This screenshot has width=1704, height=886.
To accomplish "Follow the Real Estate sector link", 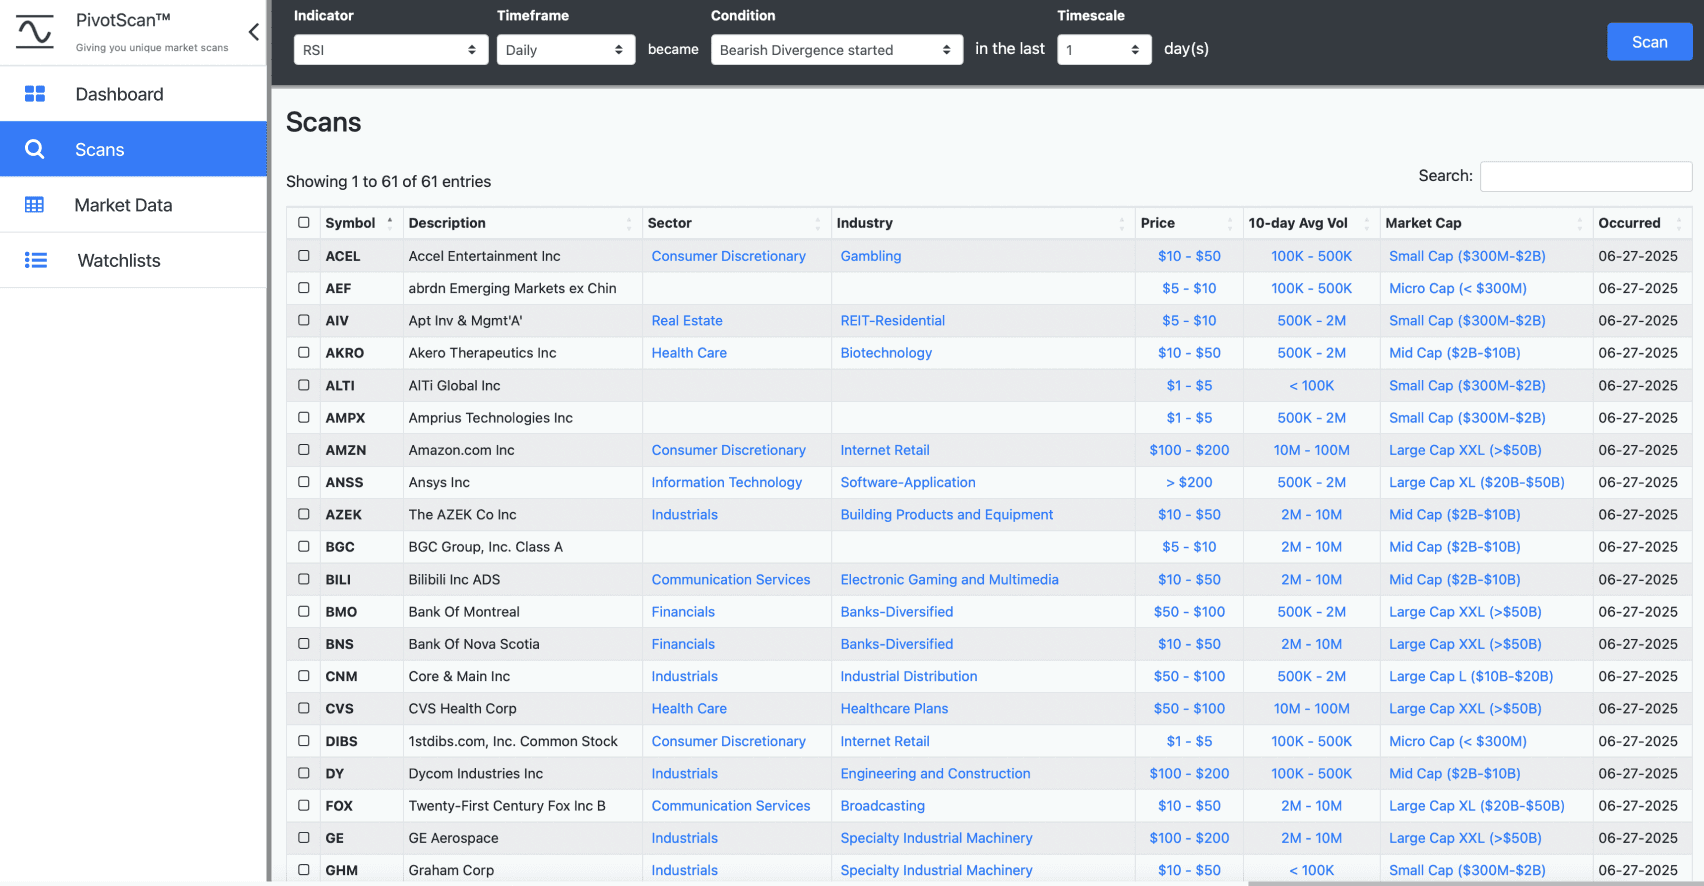I will coord(687,321).
